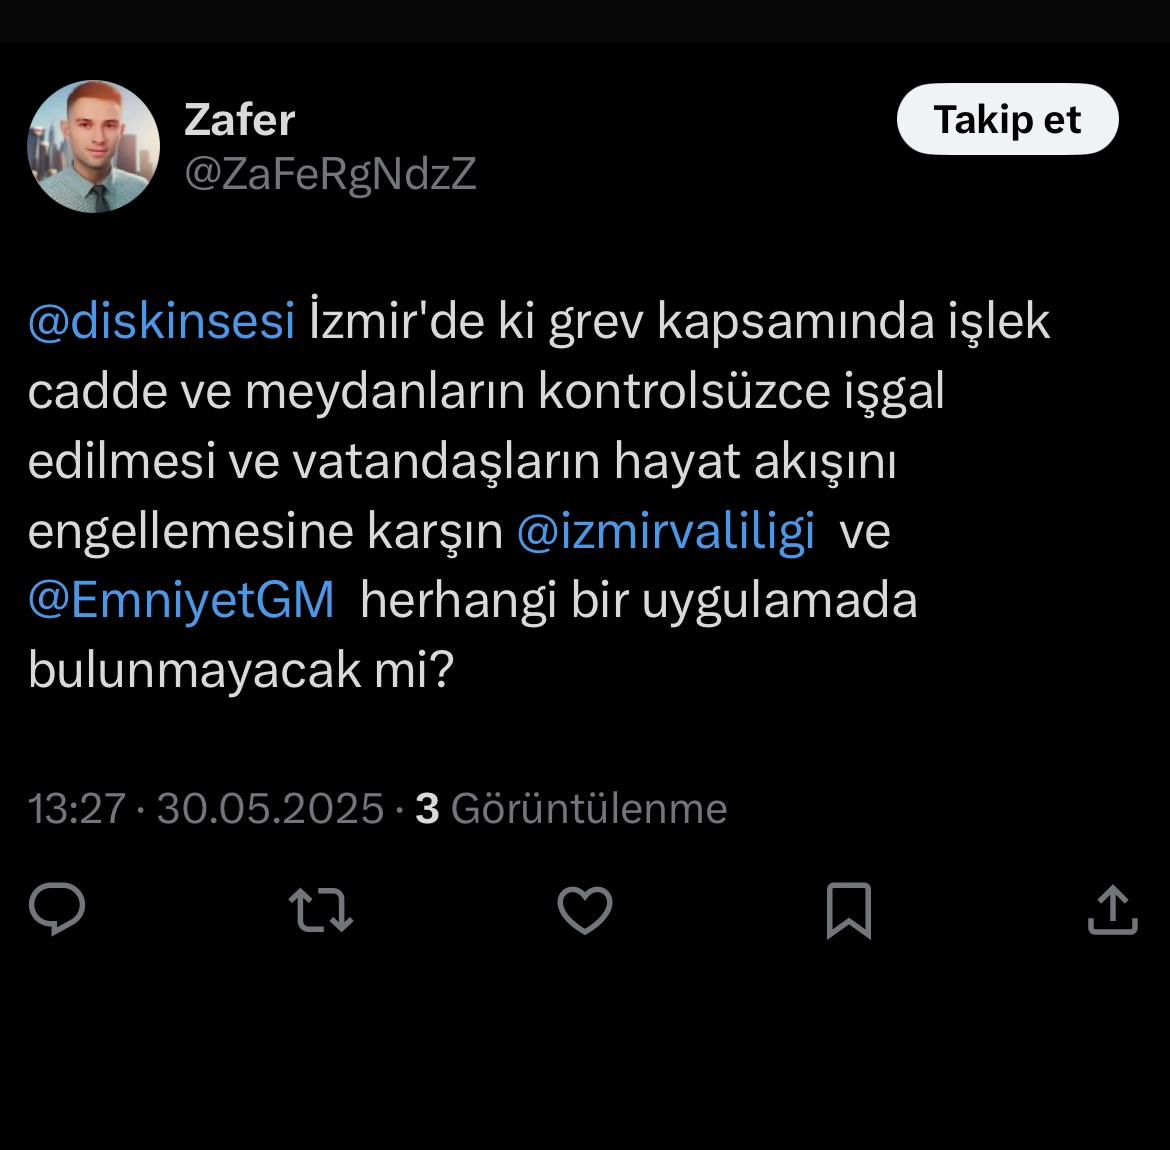Click the 30.05.2025 post date
This screenshot has height=1150, width=1170.
(270, 809)
